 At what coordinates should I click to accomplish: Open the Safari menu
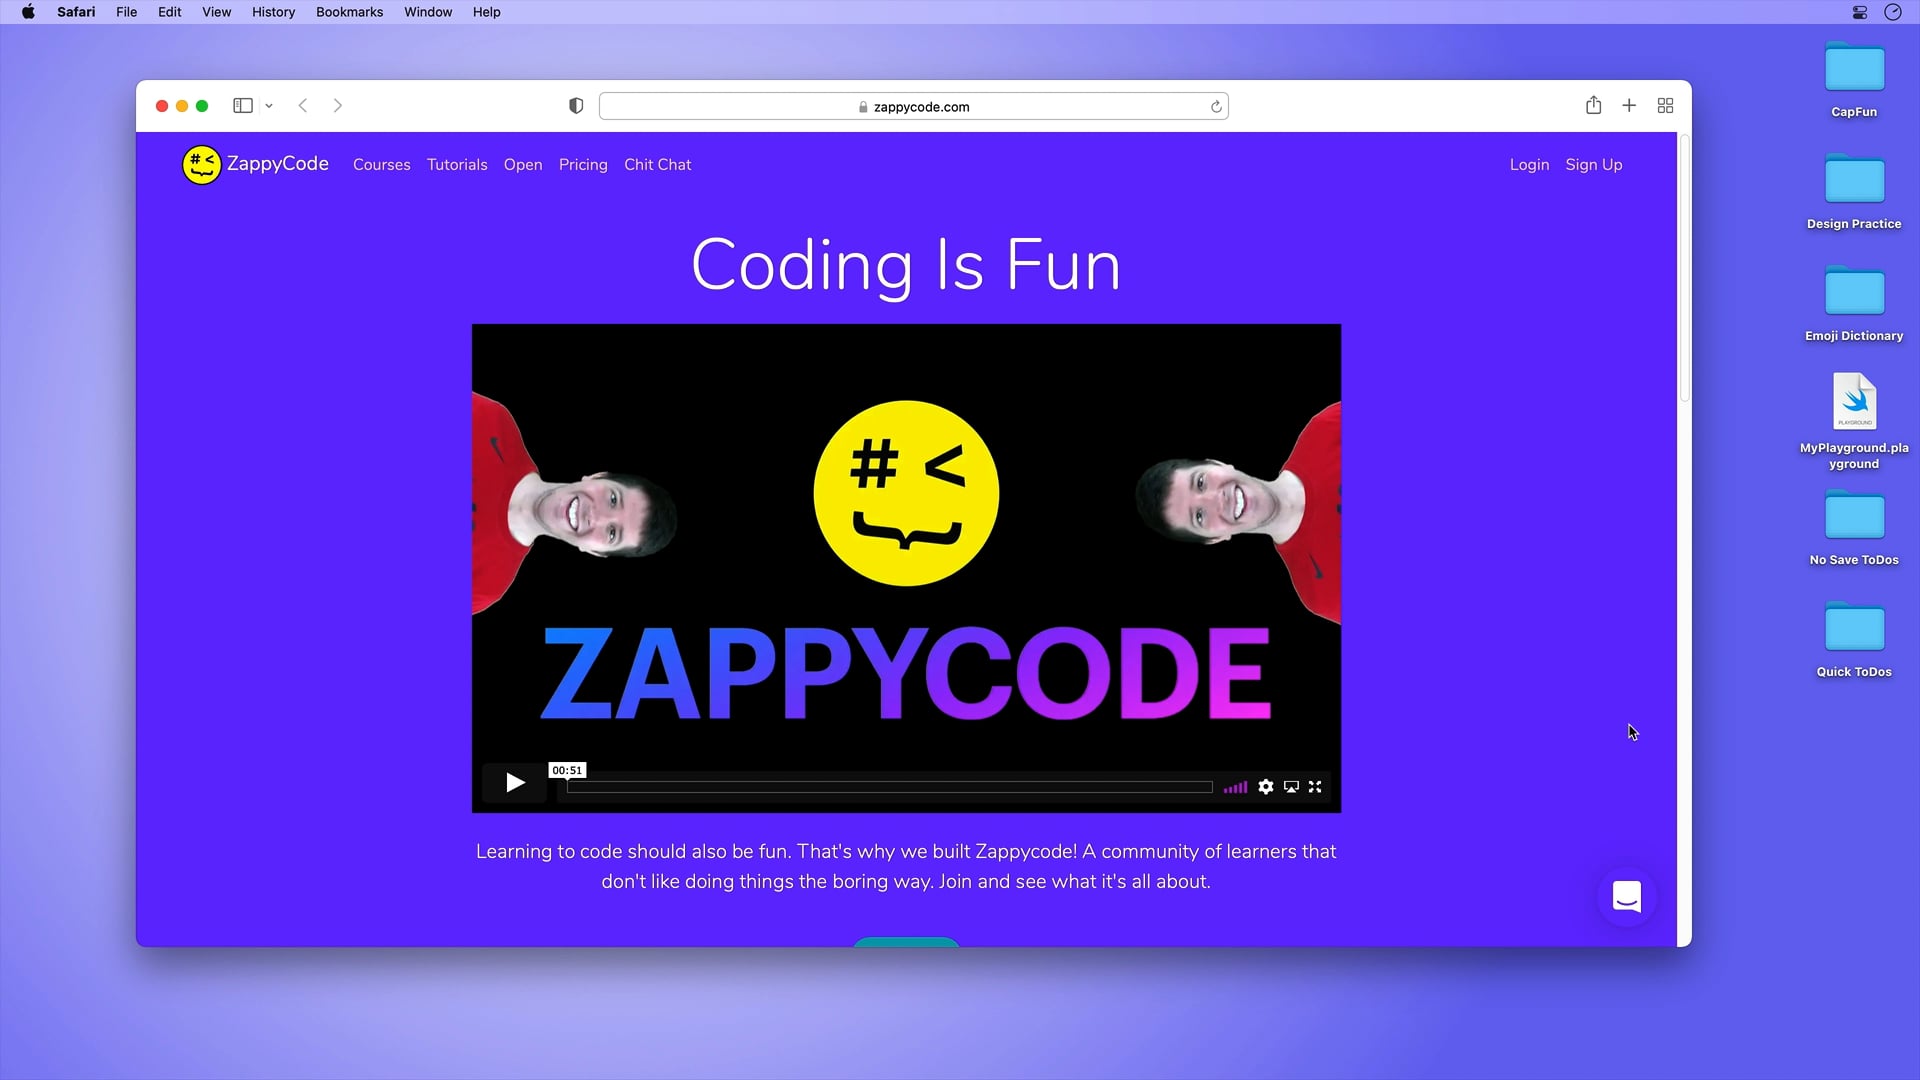76,12
